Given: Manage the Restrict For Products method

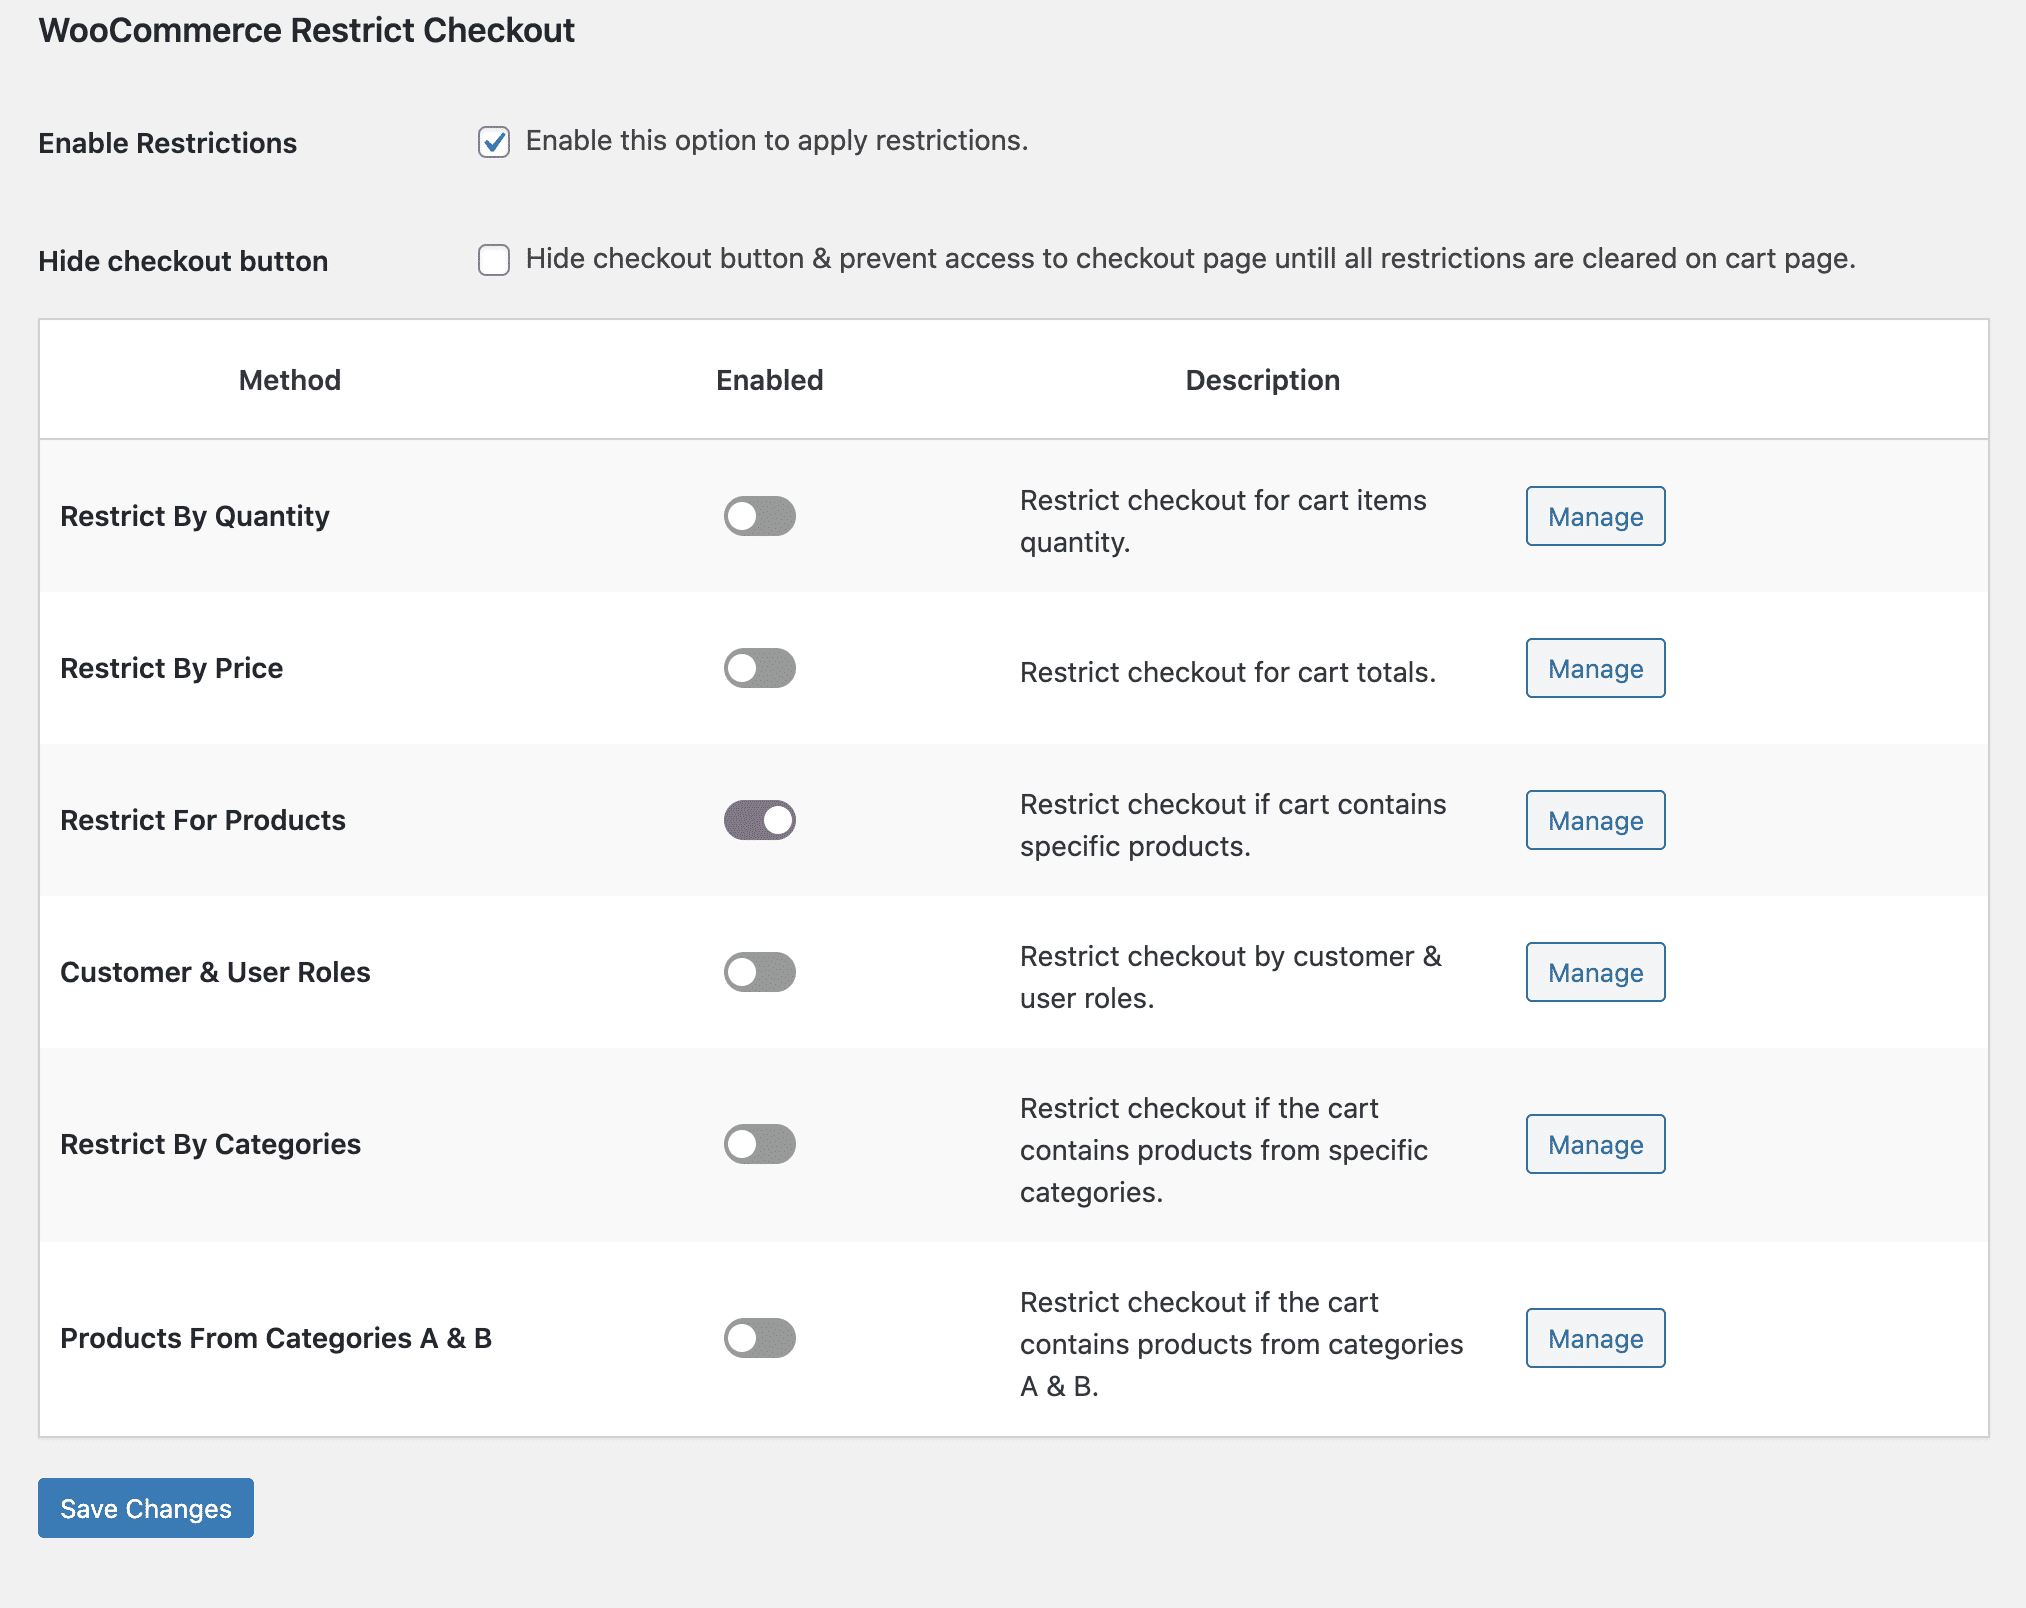Looking at the screenshot, I should pyautogui.click(x=1595, y=820).
